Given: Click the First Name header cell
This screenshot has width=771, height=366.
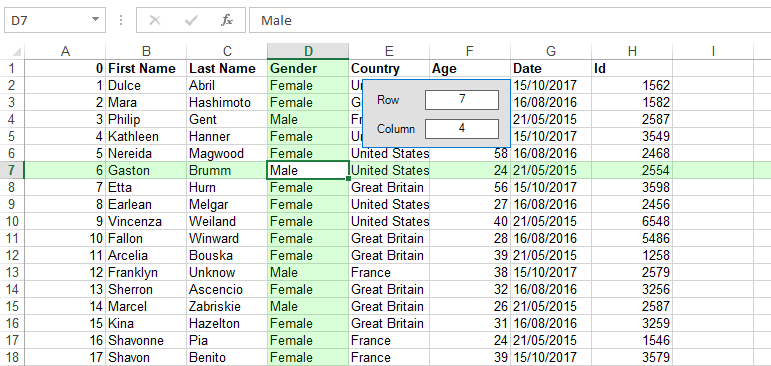Looking at the screenshot, I should click(146, 68).
